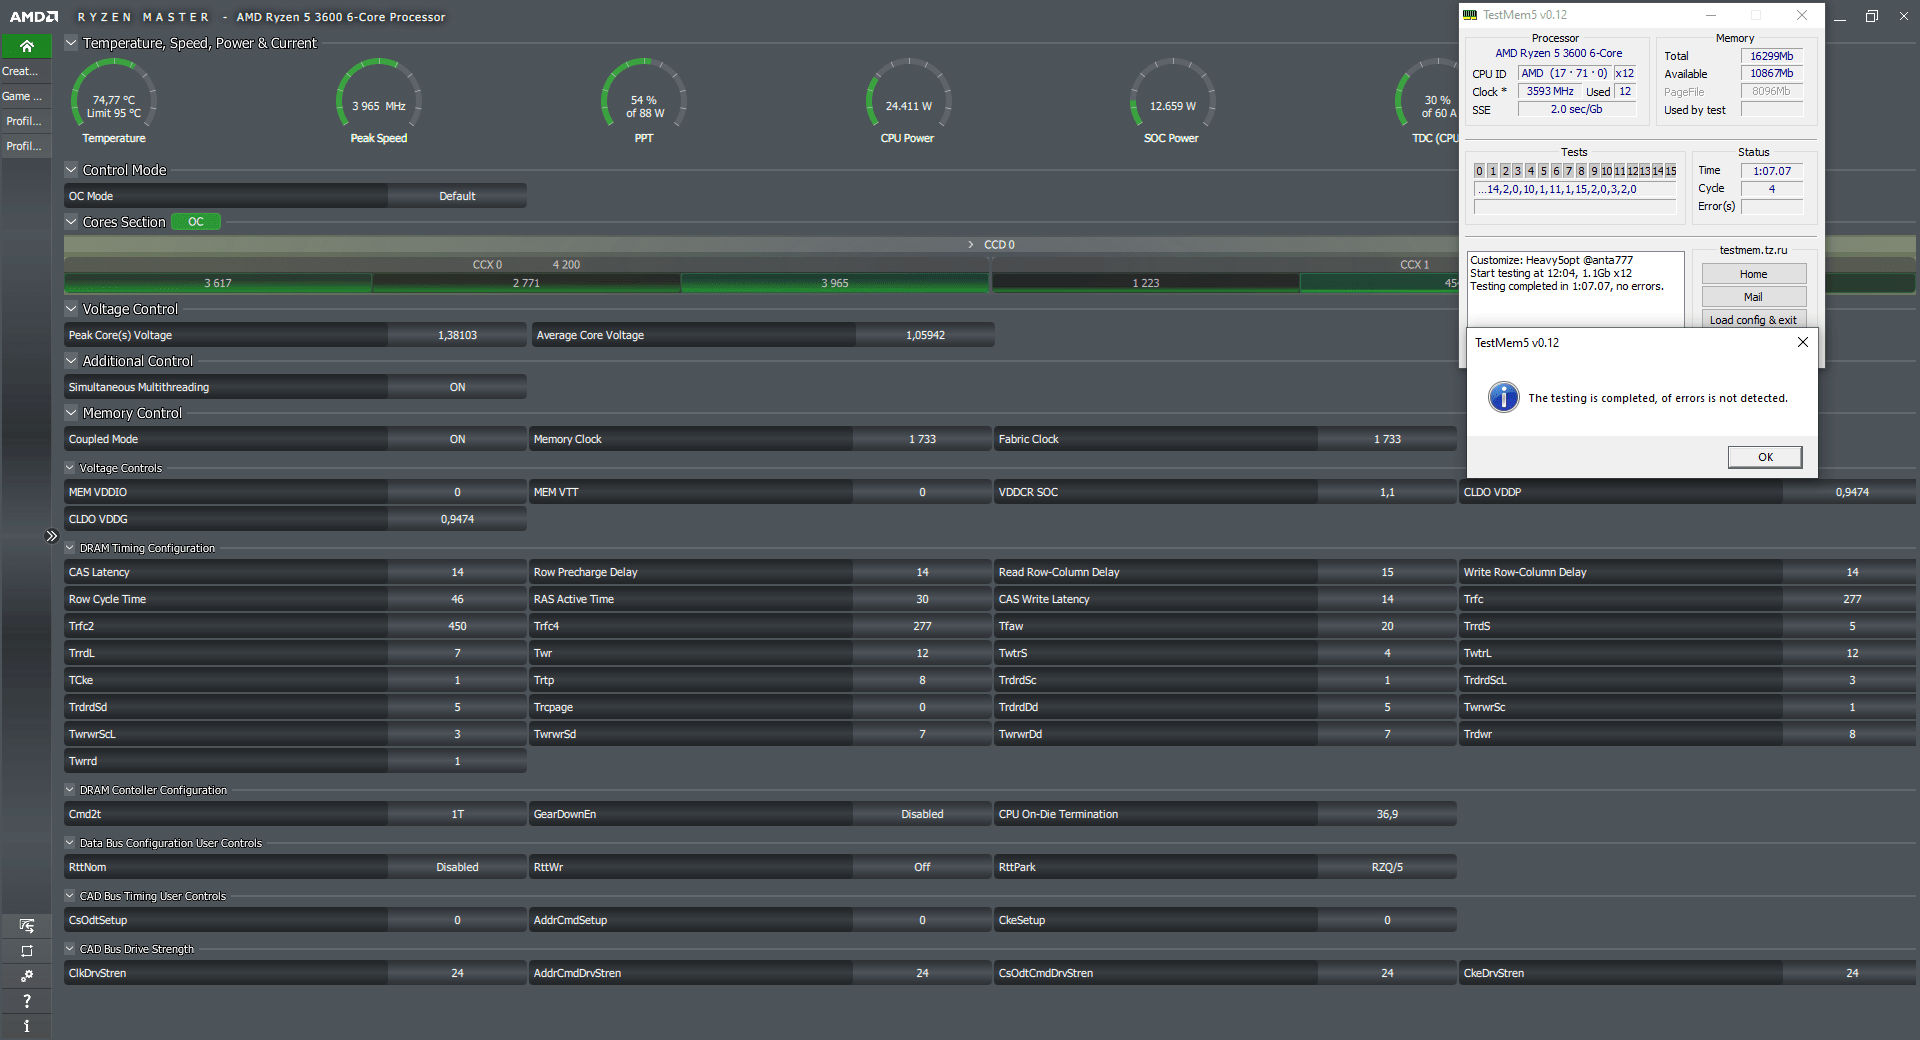Click the import/export profile icon in the sidebar
This screenshot has width=1920, height=1040.
pyautogui.click(x=26, y=926)
